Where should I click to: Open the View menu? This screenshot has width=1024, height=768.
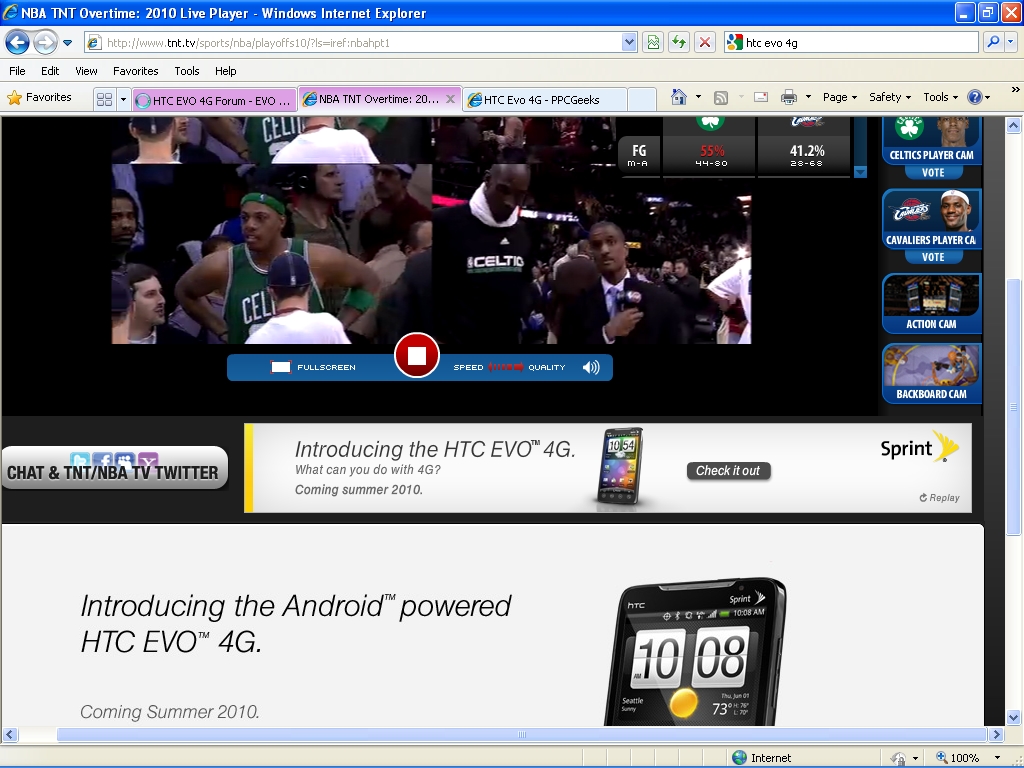pos(86,71)
